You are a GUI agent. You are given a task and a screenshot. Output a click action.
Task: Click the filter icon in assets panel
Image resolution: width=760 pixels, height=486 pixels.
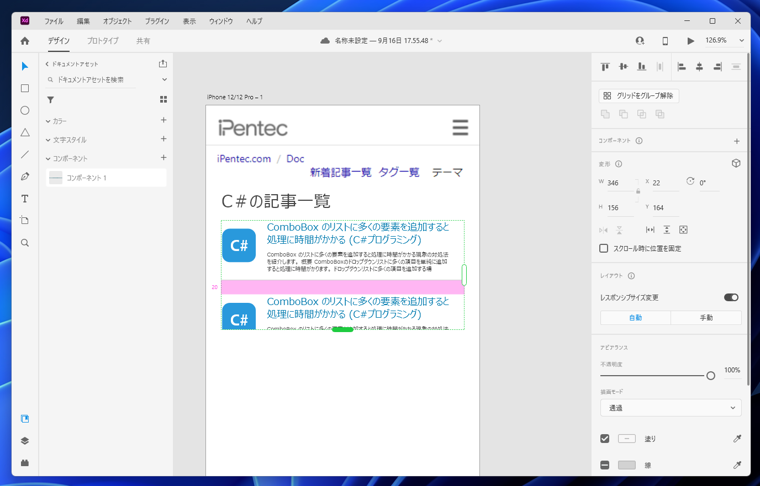[x=50, y=100]
